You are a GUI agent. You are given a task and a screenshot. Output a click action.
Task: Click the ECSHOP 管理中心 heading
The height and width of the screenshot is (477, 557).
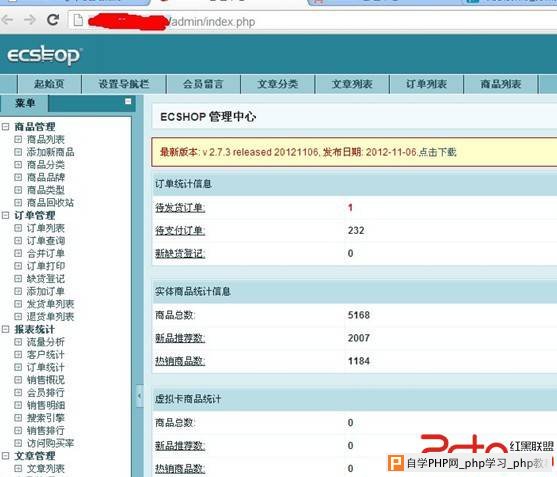(208, 117)
